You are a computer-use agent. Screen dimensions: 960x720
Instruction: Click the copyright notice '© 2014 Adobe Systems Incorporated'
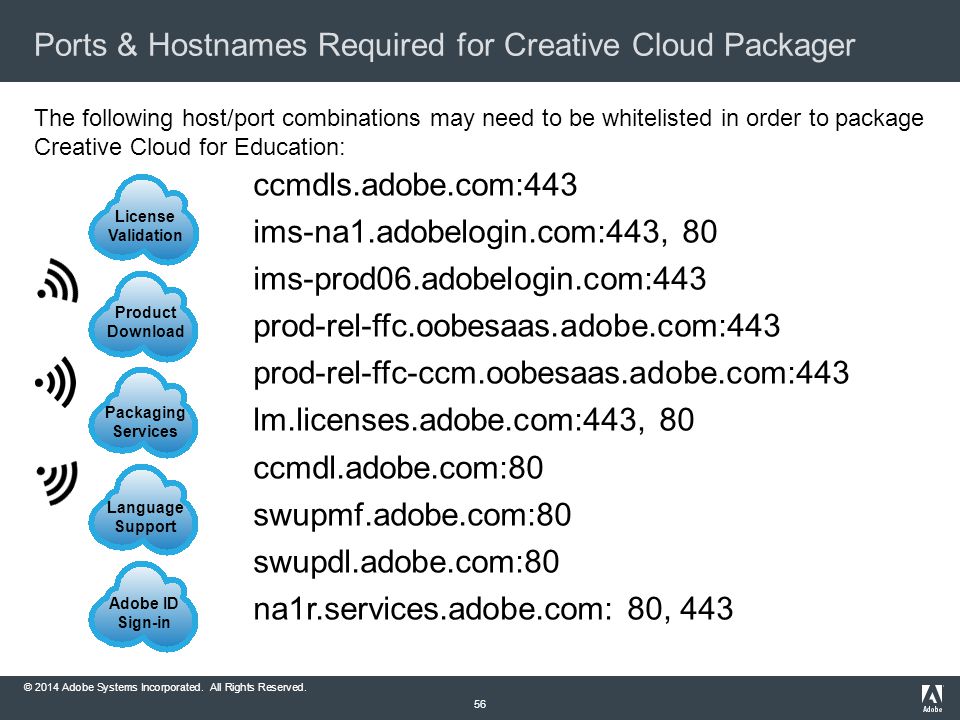tap(165, 688)
